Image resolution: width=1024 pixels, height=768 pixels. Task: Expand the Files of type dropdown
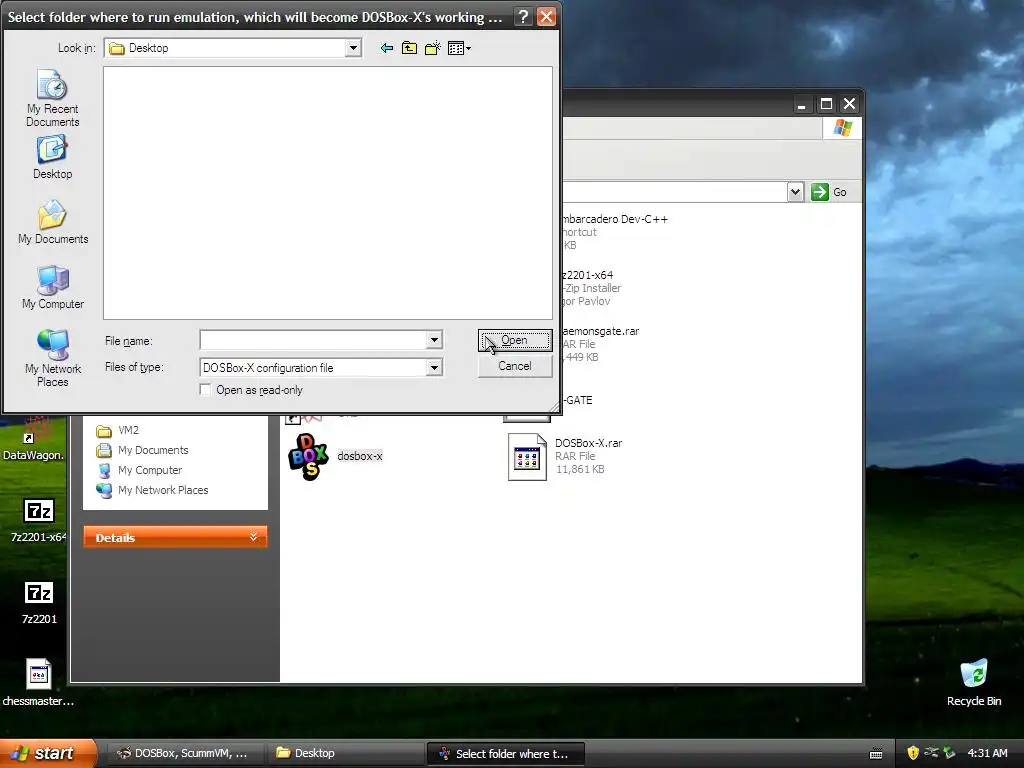click(434, 368)
